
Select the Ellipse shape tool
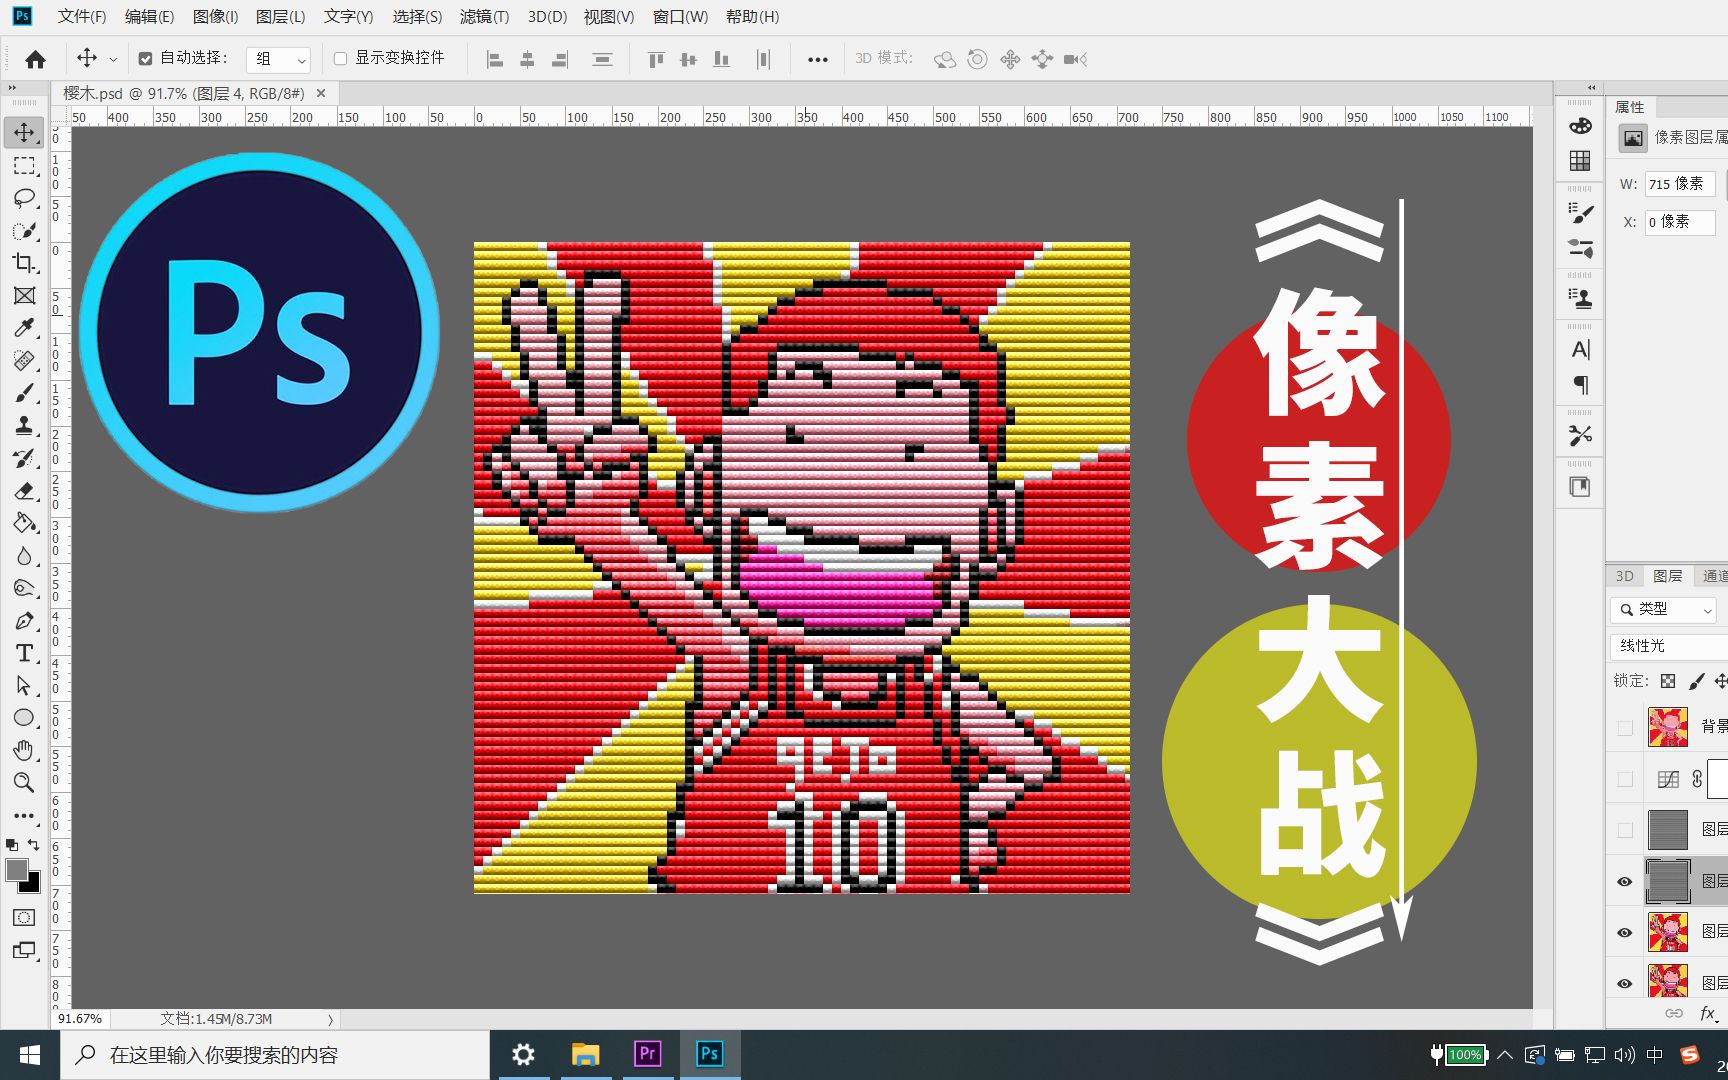(24, 718)
